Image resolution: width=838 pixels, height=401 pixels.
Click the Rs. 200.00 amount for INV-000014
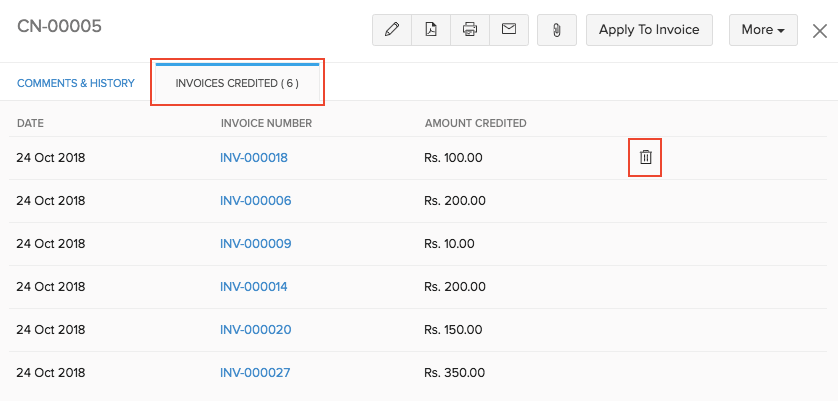point(455,287)
